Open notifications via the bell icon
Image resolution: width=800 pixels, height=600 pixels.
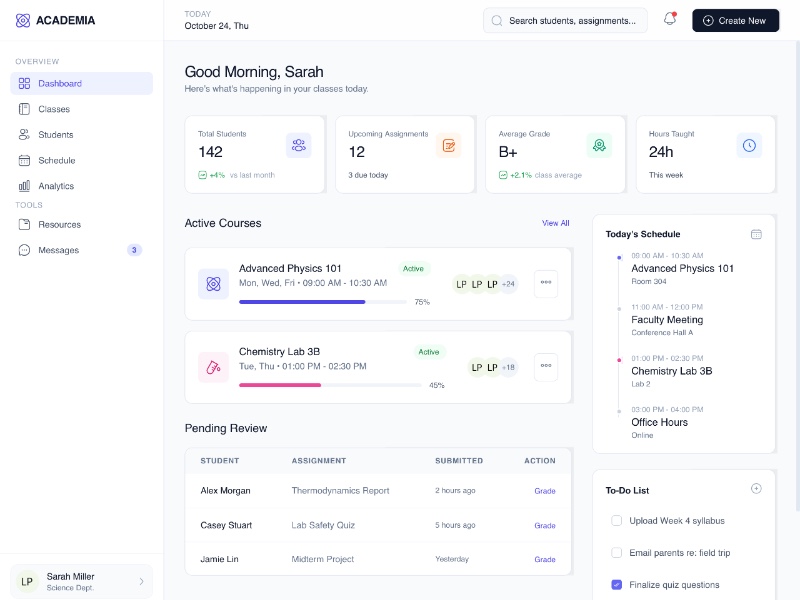pyautogui.click(x=669, y=19)
